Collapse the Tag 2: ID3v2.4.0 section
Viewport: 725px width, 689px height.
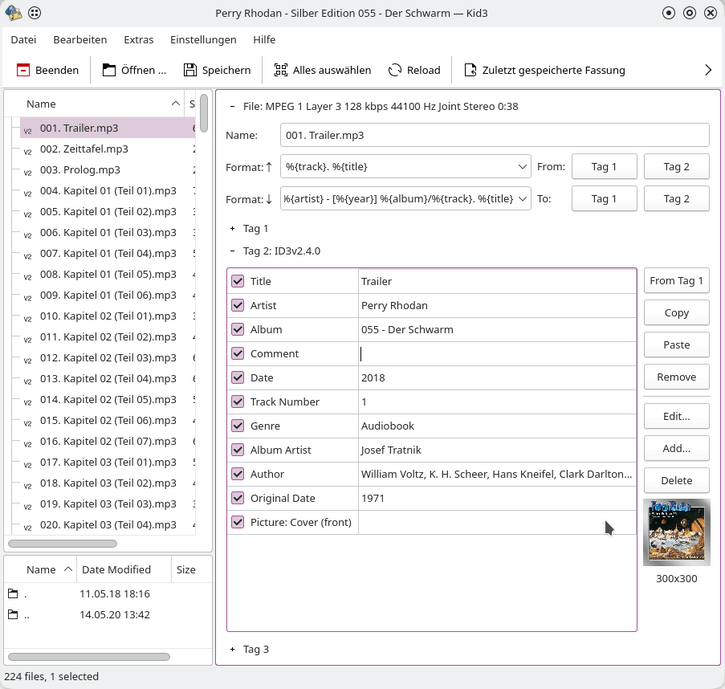click(x=233, y=251)
